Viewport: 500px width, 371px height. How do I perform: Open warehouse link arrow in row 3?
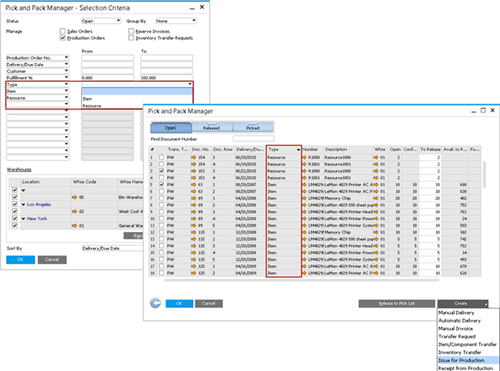click(x=376, y=171)
